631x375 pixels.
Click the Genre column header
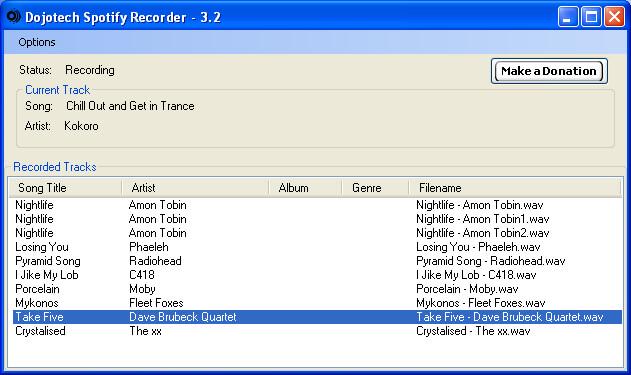click(x=375, y=188)
